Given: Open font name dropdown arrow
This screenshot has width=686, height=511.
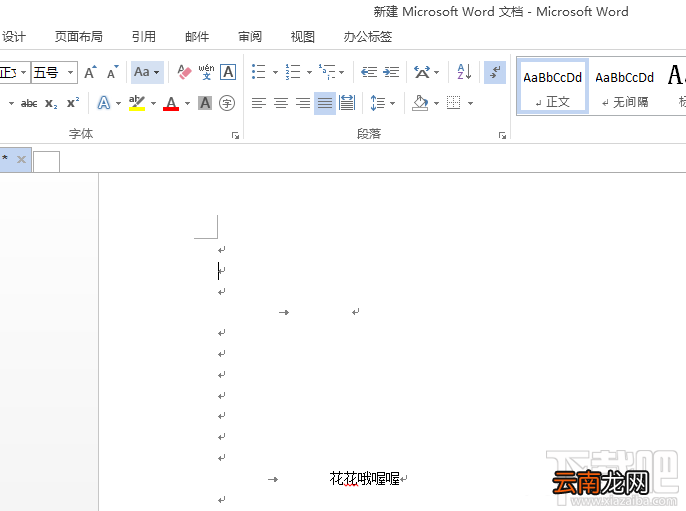Looking at the screenshot, I should 24,72.
